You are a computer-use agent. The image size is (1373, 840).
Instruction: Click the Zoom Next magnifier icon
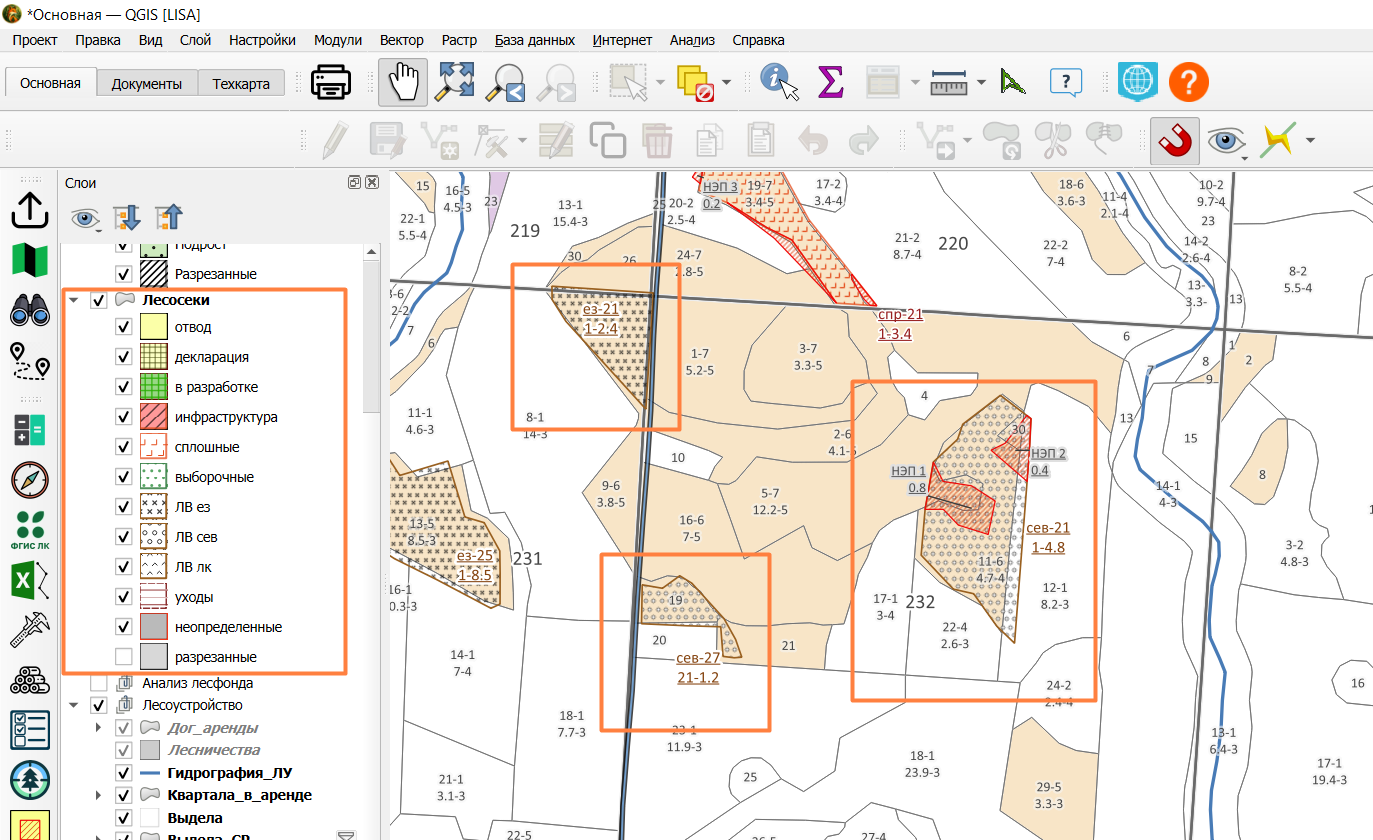click(555, 83)
